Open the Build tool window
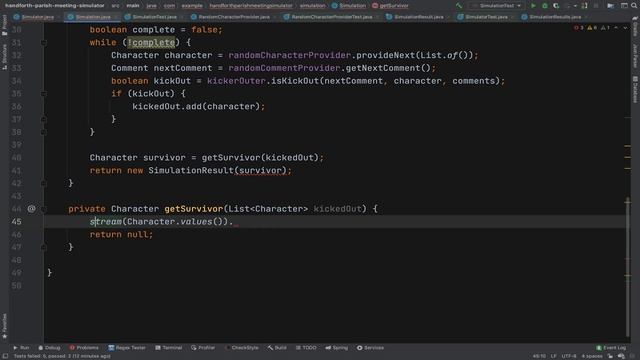640x360 pixels. pos(277,348)
